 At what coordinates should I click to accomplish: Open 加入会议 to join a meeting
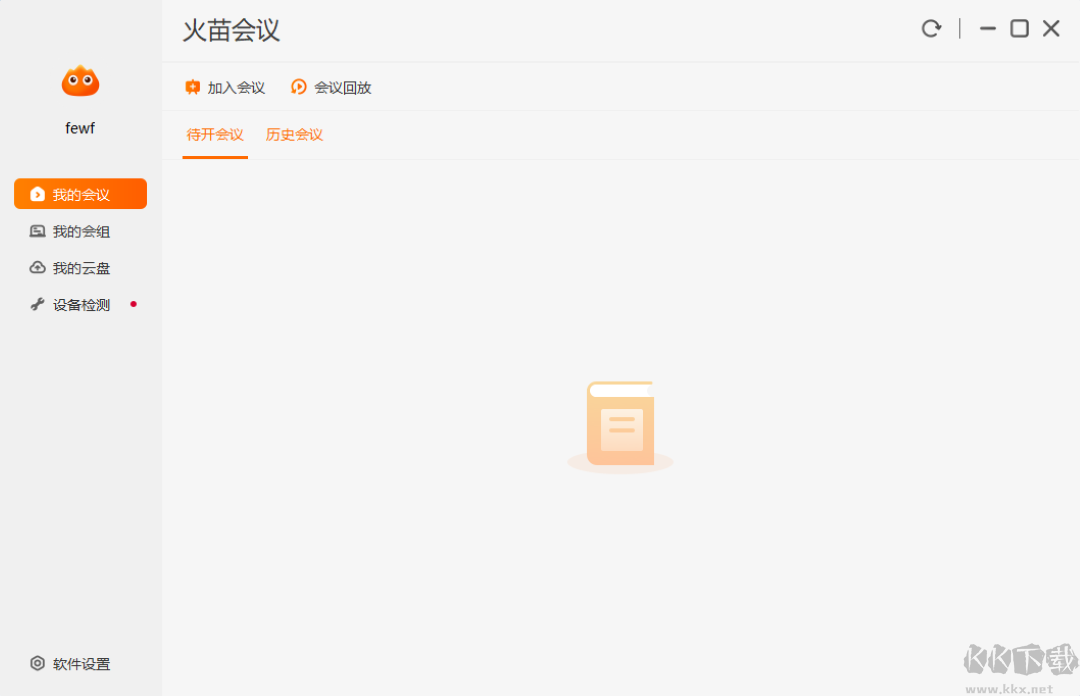(224, 87)
